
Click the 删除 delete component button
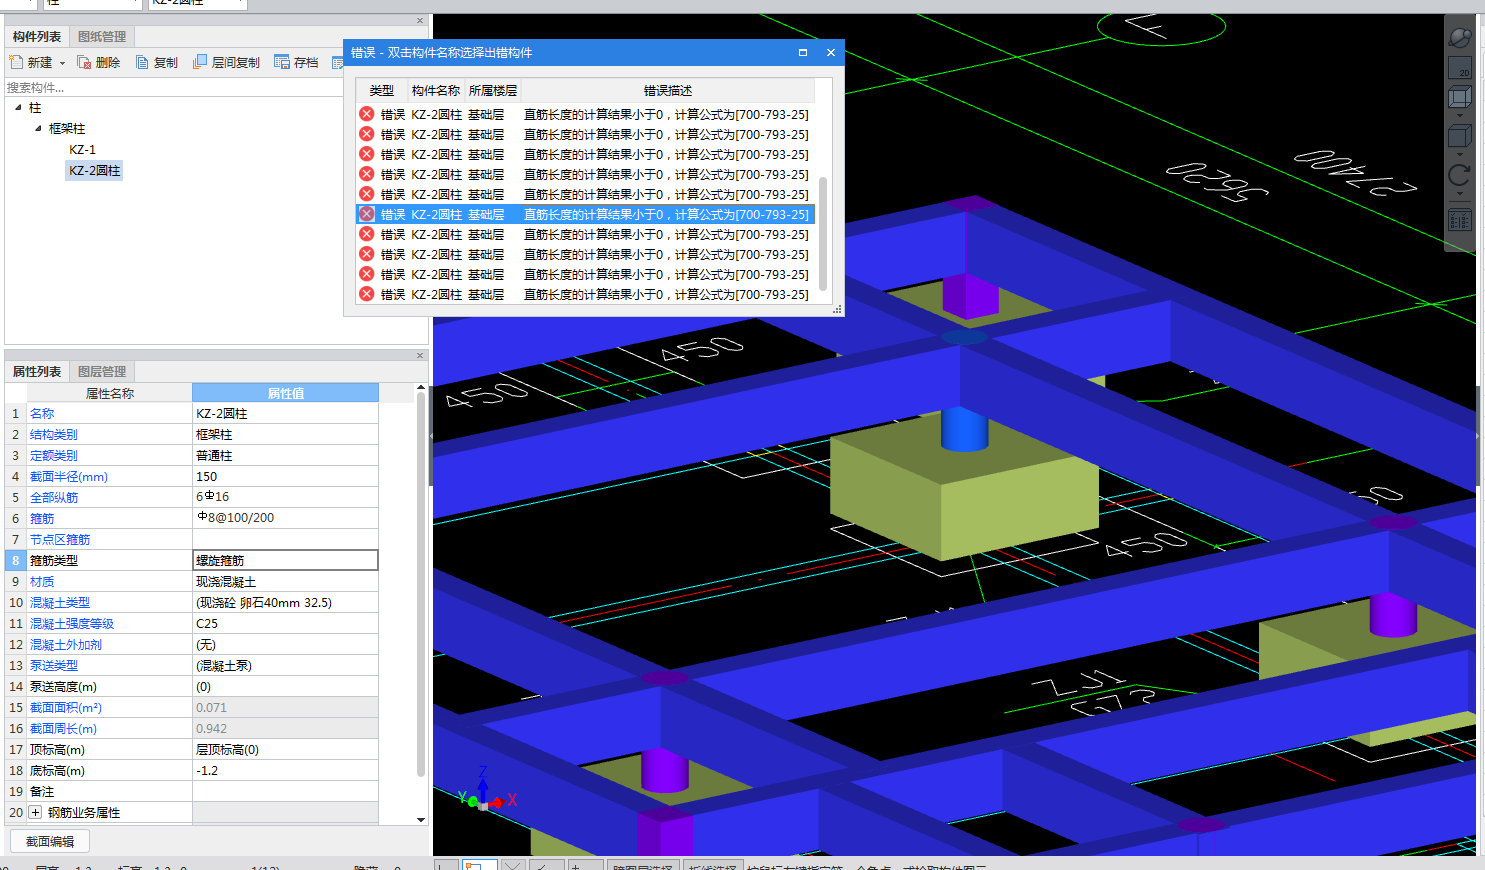click(x=98, y=62)
